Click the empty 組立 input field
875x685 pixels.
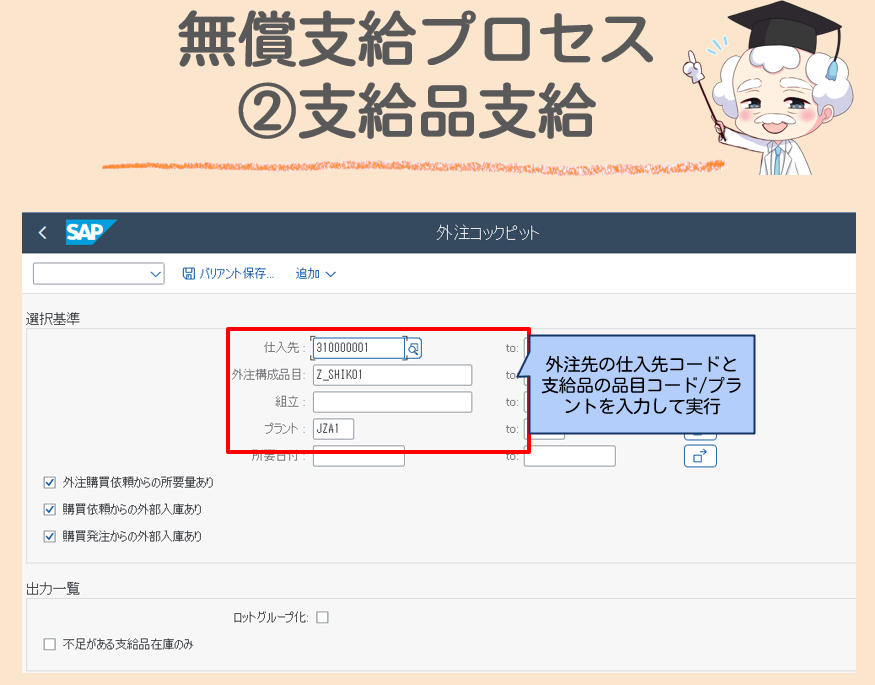(391, 402)
